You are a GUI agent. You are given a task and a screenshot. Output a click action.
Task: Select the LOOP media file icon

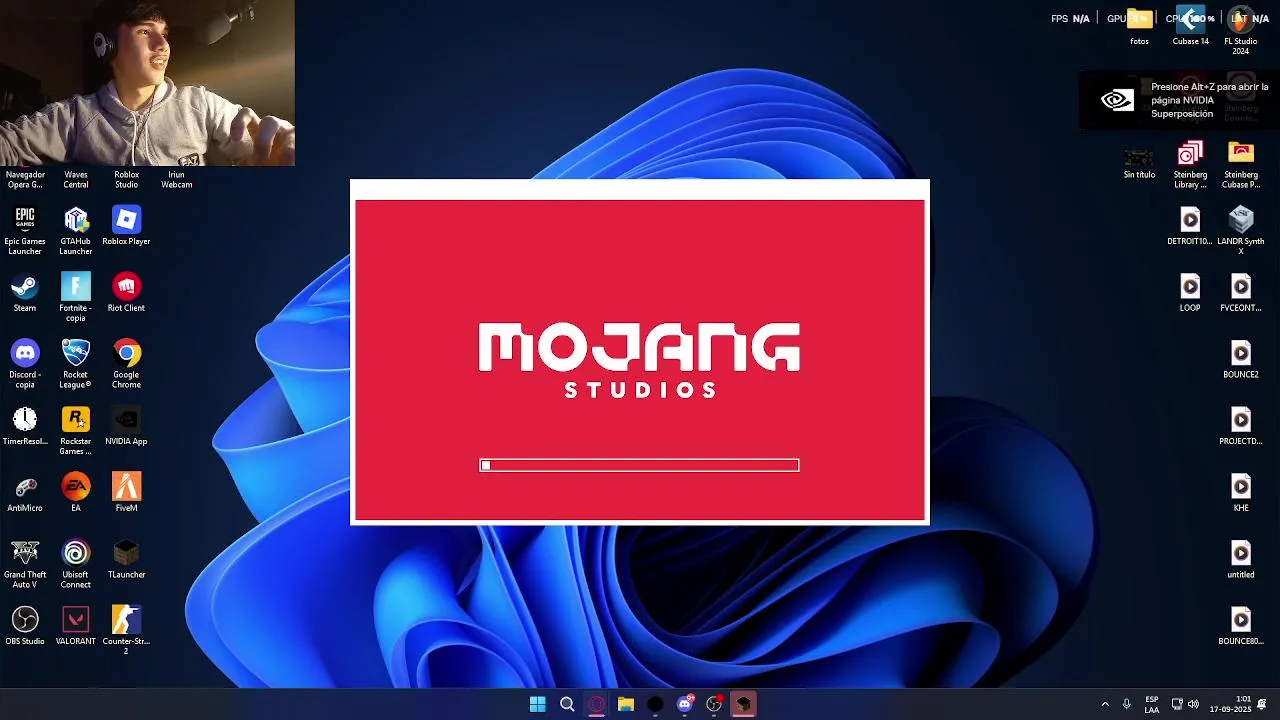(1190, 292)
